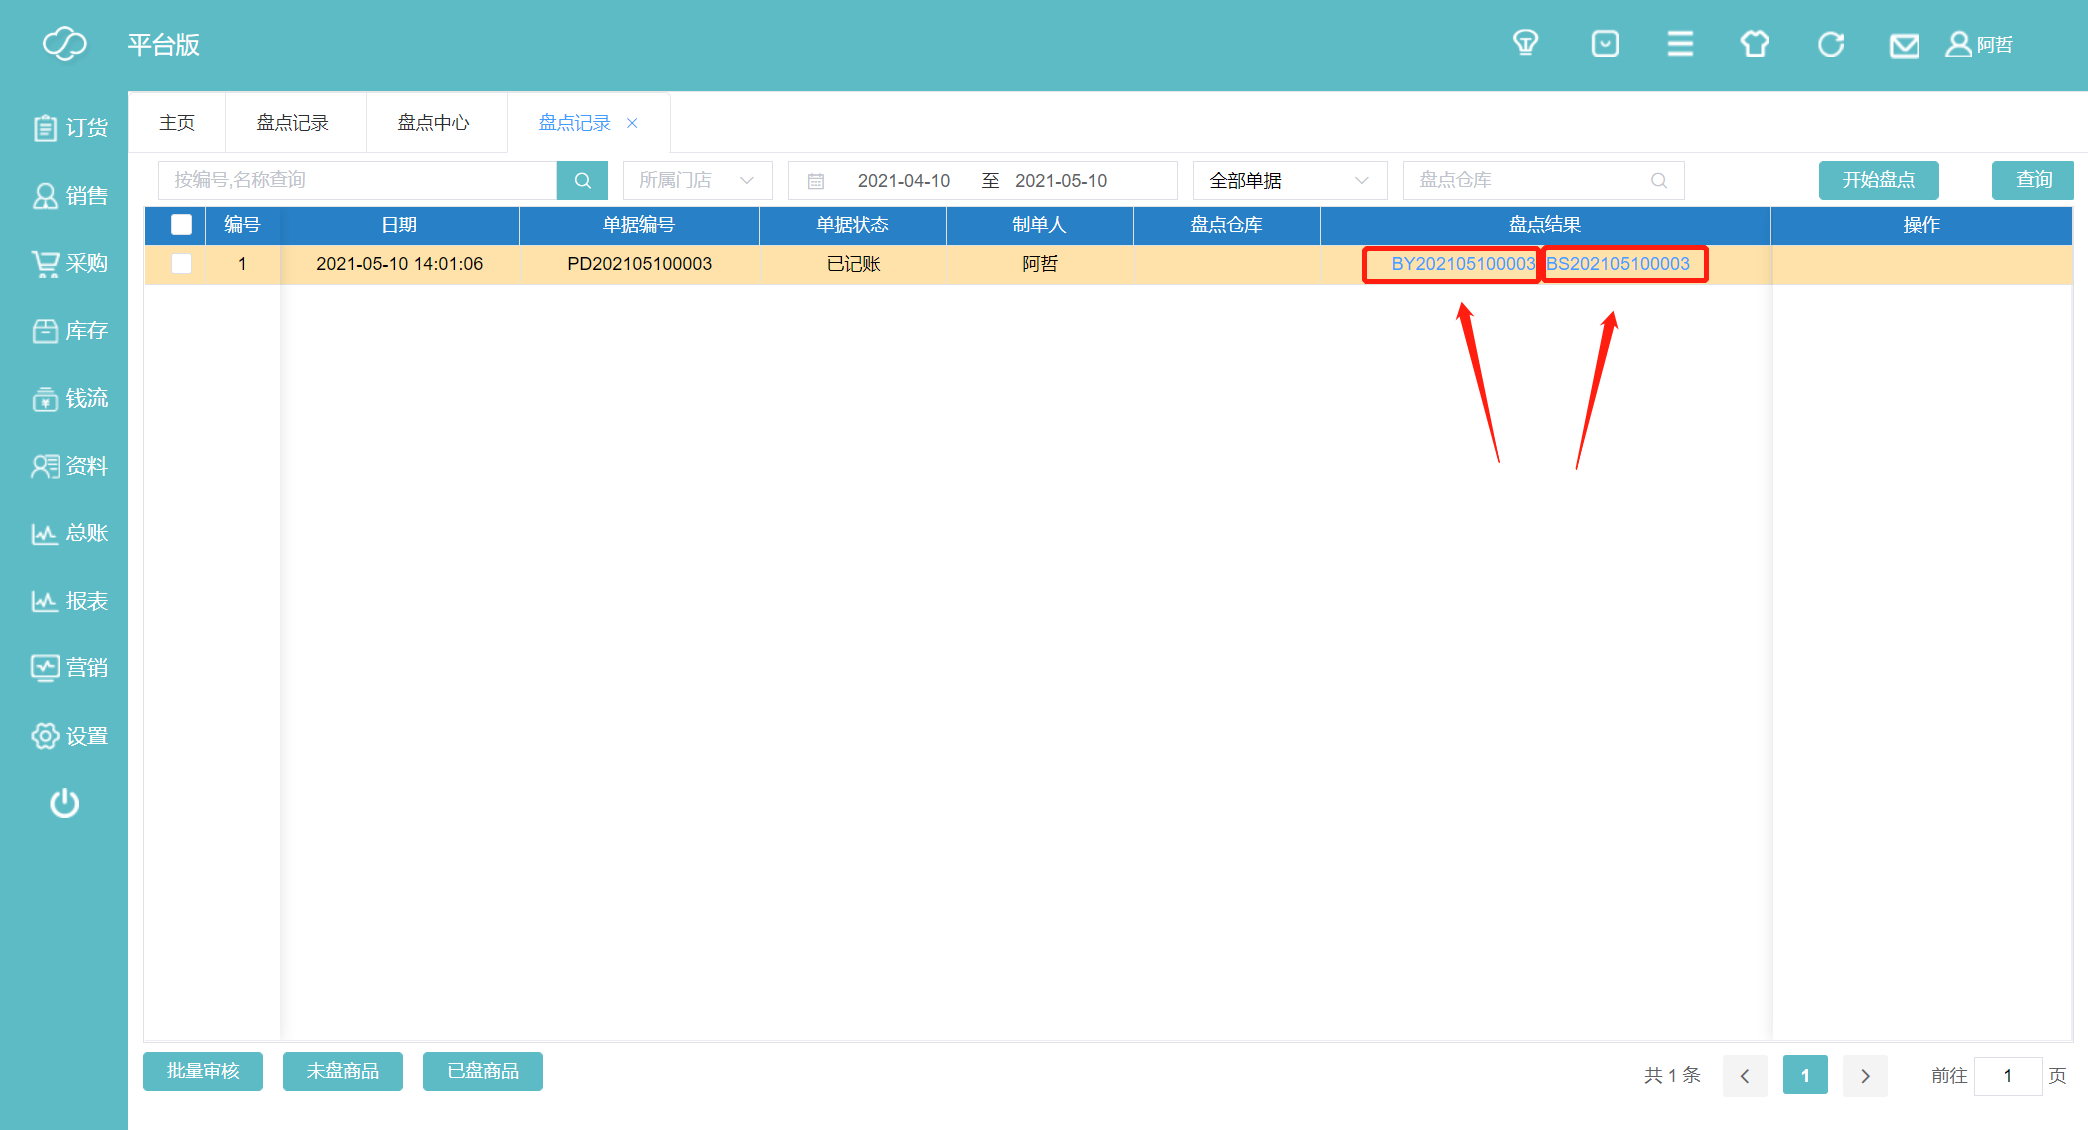
Task: Open 库存 inventory in sidebar
Action: click(70, 331)
